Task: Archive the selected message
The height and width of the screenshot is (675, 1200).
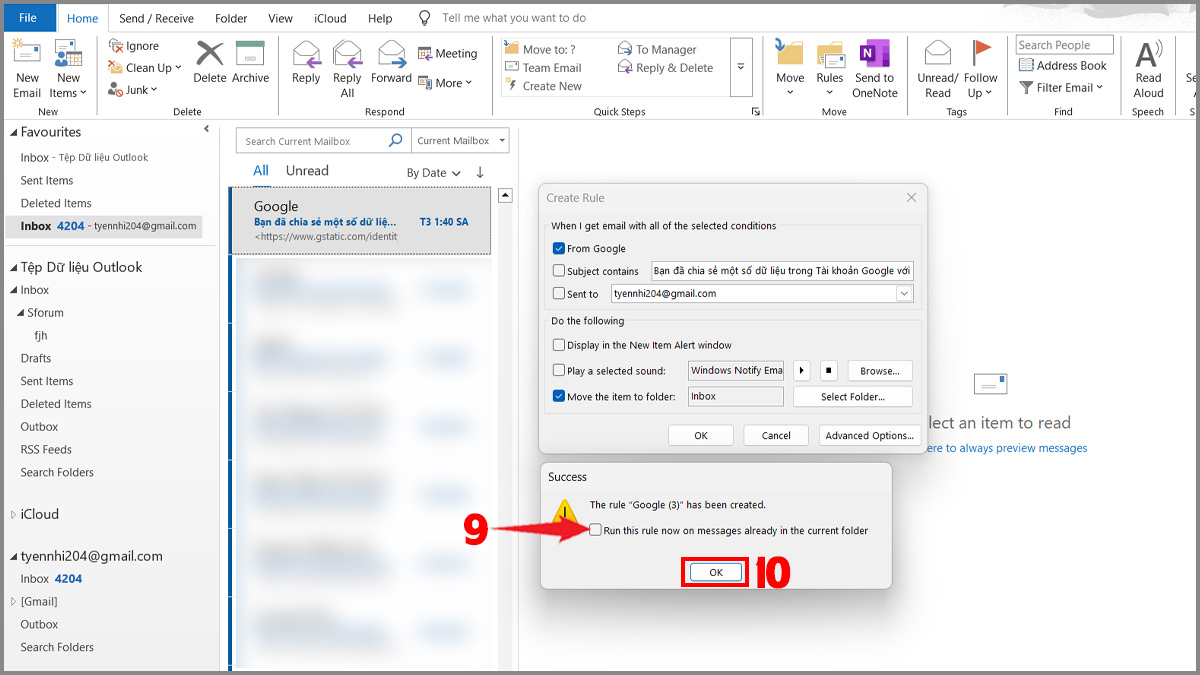Action: pos(250,62)
